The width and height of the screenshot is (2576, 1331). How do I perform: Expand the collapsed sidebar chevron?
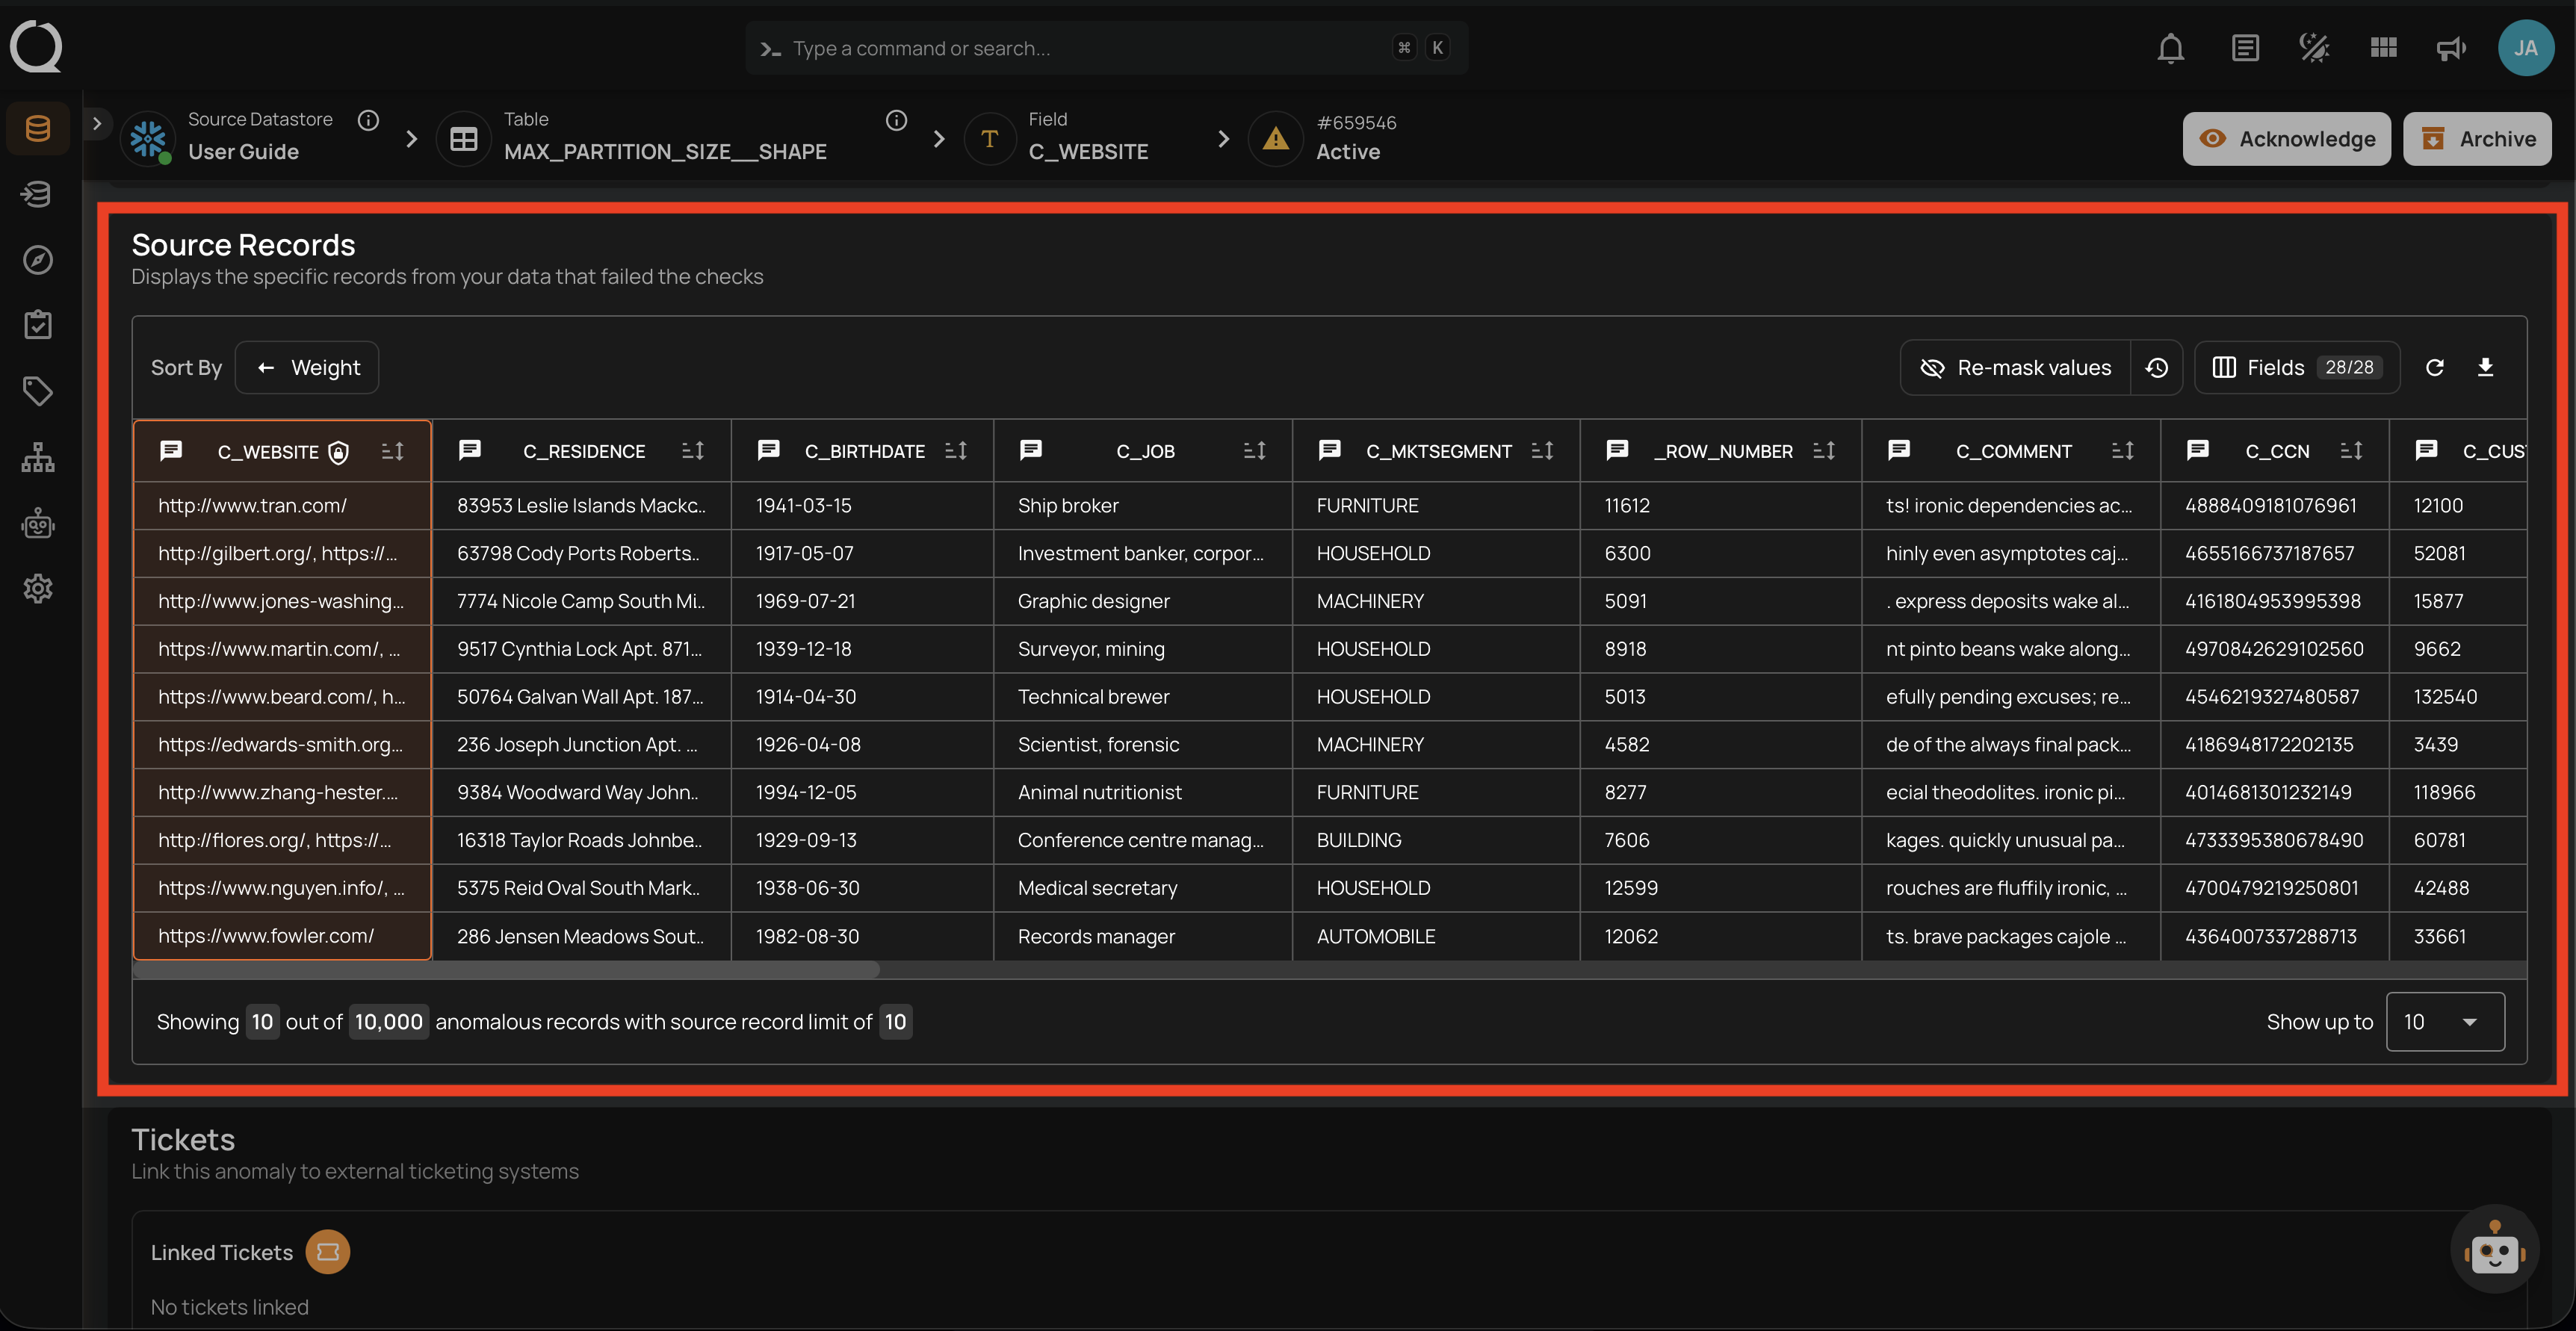coord(97,123)
